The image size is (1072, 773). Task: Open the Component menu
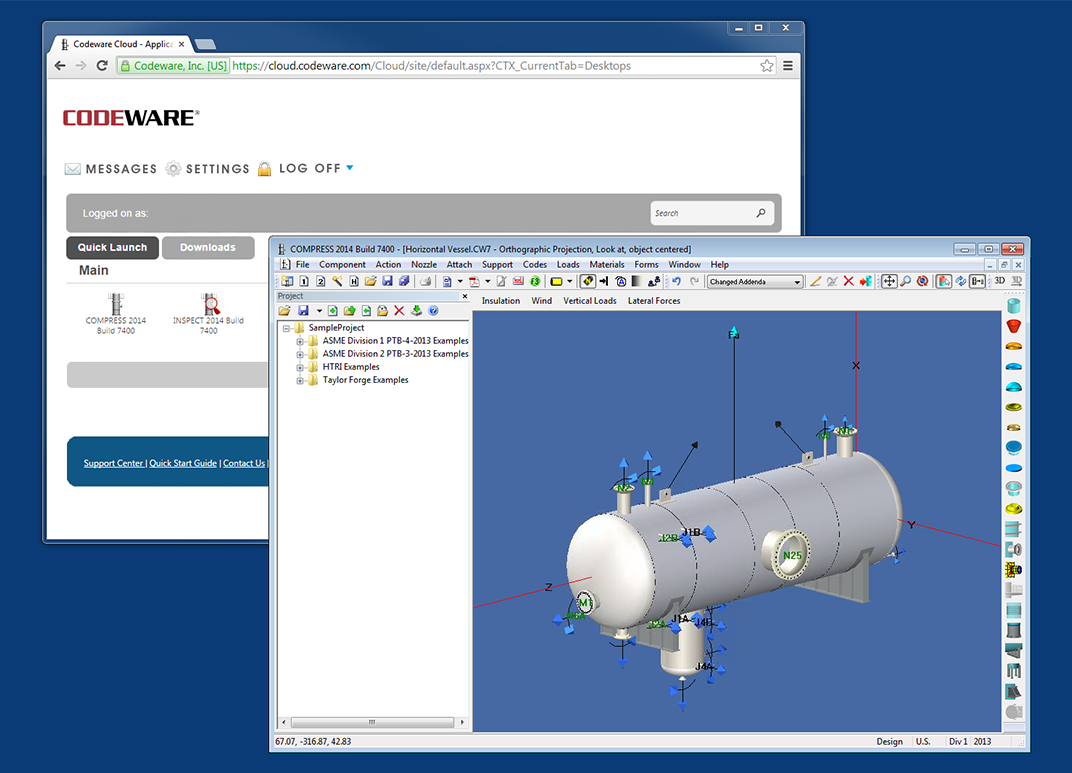(x=342, y=265)
